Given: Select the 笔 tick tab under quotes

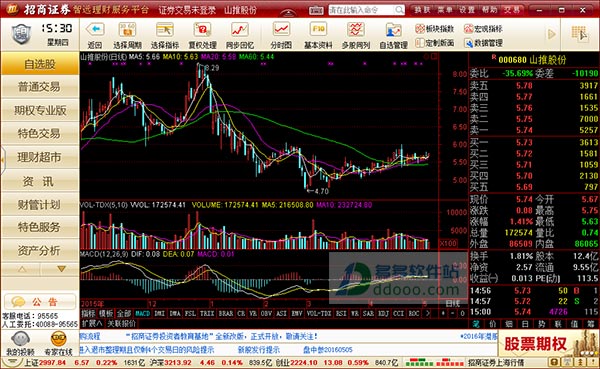Looking at the screenshot, I should click(x=476, y=324).
